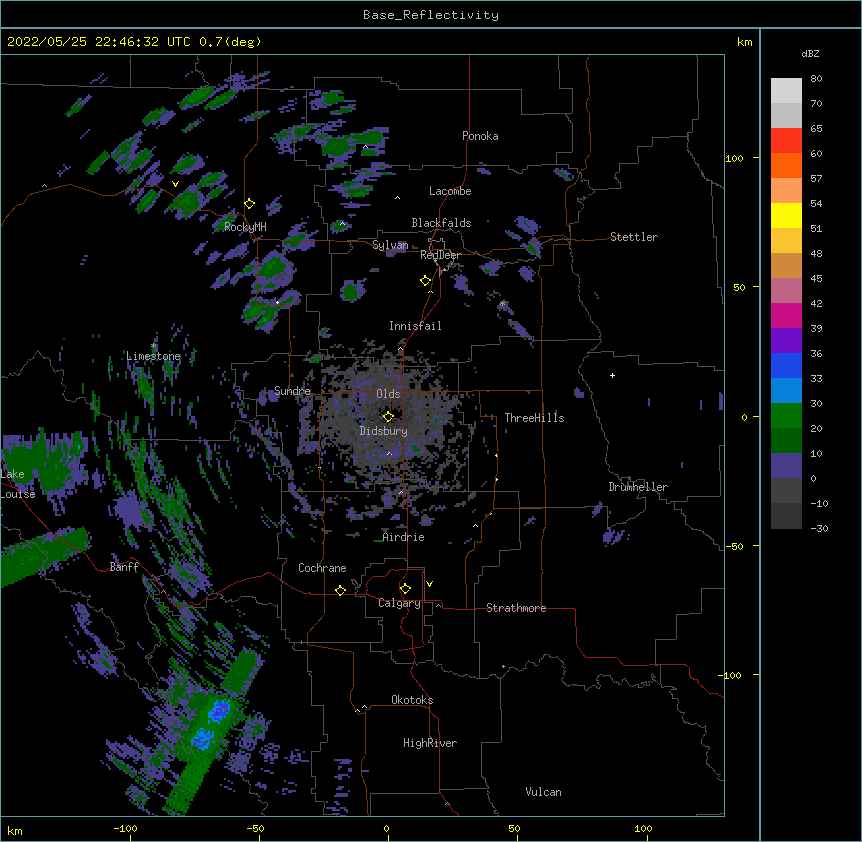The image size is (862, 842).
Task: Click the 65 dBZ red legend swatch
Action: click(786, 140)
